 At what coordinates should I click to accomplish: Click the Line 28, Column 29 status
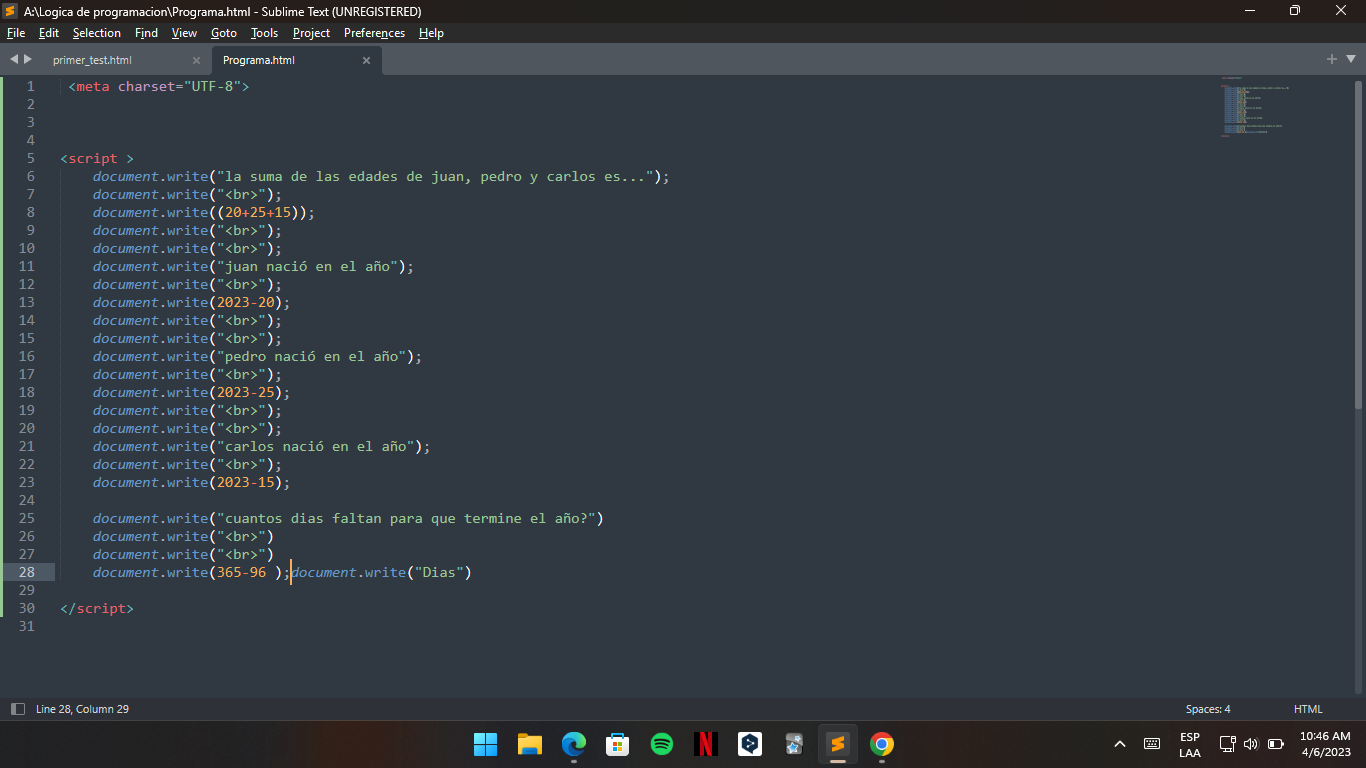(x=82, y=709)
